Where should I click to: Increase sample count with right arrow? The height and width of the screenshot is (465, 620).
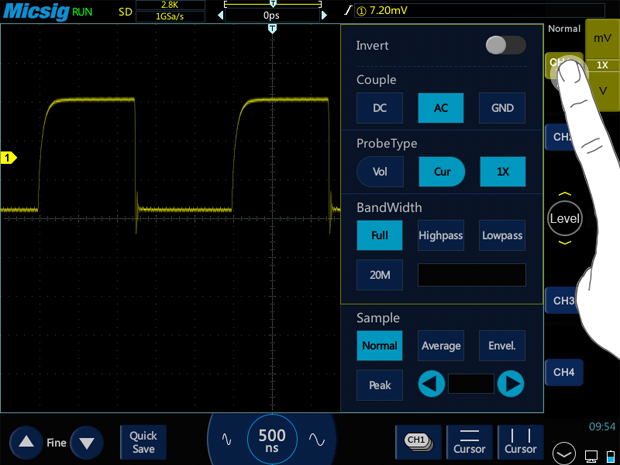tap(511, 384)
